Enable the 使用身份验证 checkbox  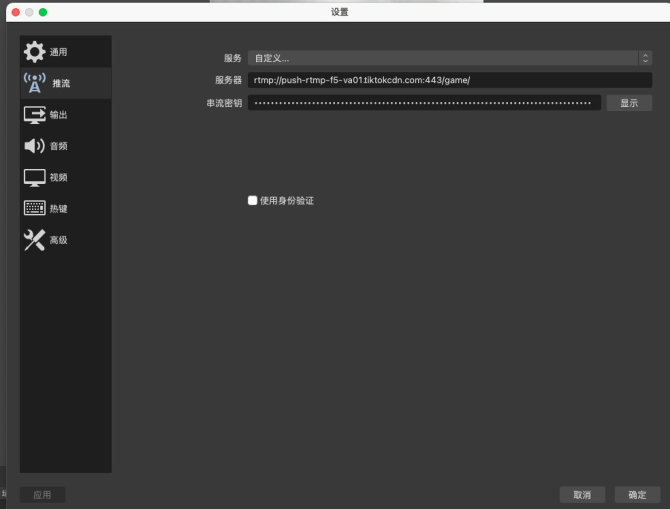pyautogui.click(x=253, y=200)
